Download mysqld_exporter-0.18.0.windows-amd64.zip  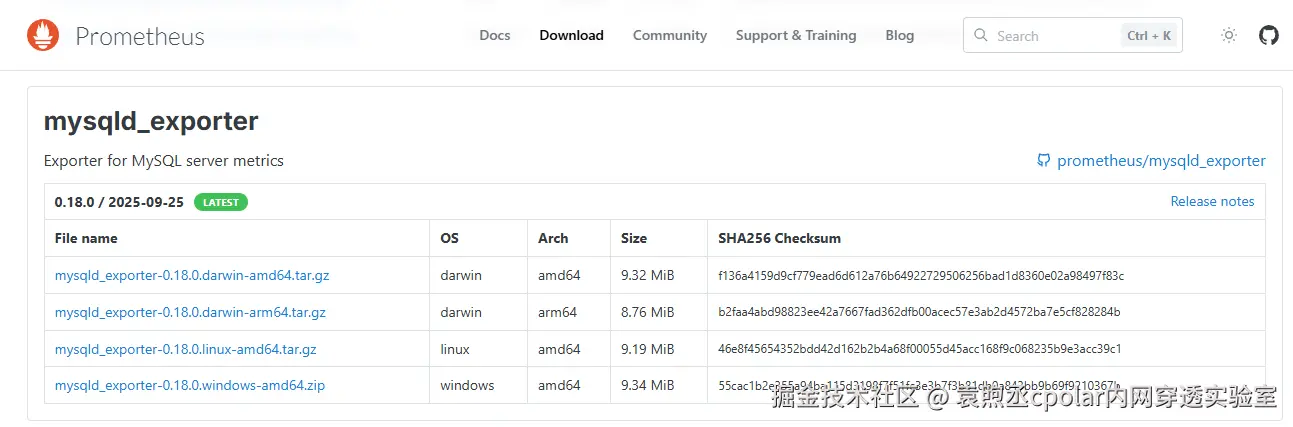pos(189,385)
